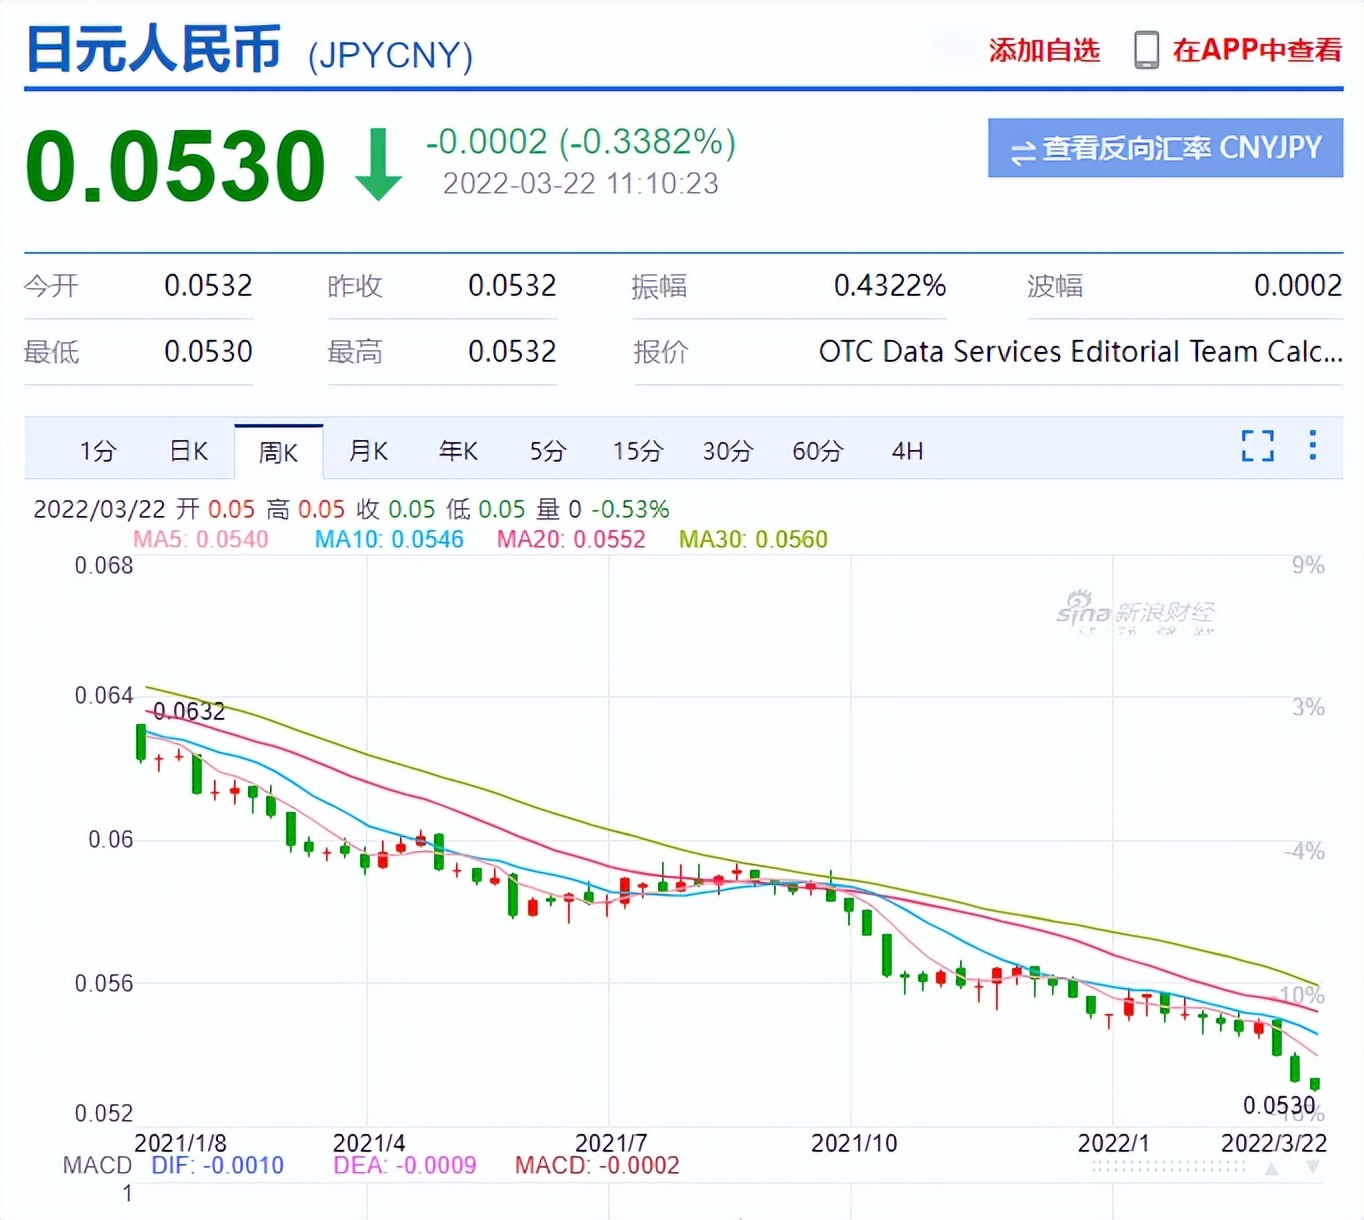Open the 4H timeframe
1364x1220 pixels.
pos(906,451)
